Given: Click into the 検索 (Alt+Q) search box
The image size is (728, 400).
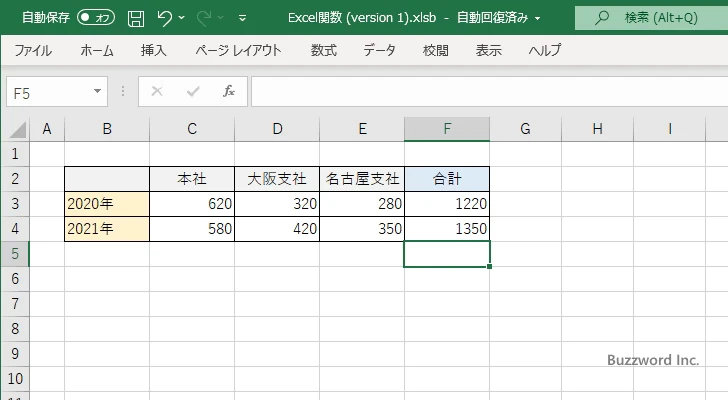Looking at the screenshot, I should (651, 18).
